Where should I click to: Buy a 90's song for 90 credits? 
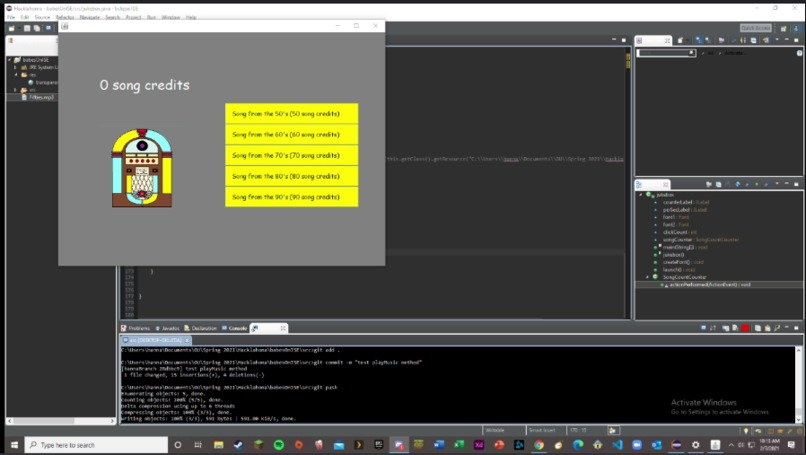pos(291,197)
